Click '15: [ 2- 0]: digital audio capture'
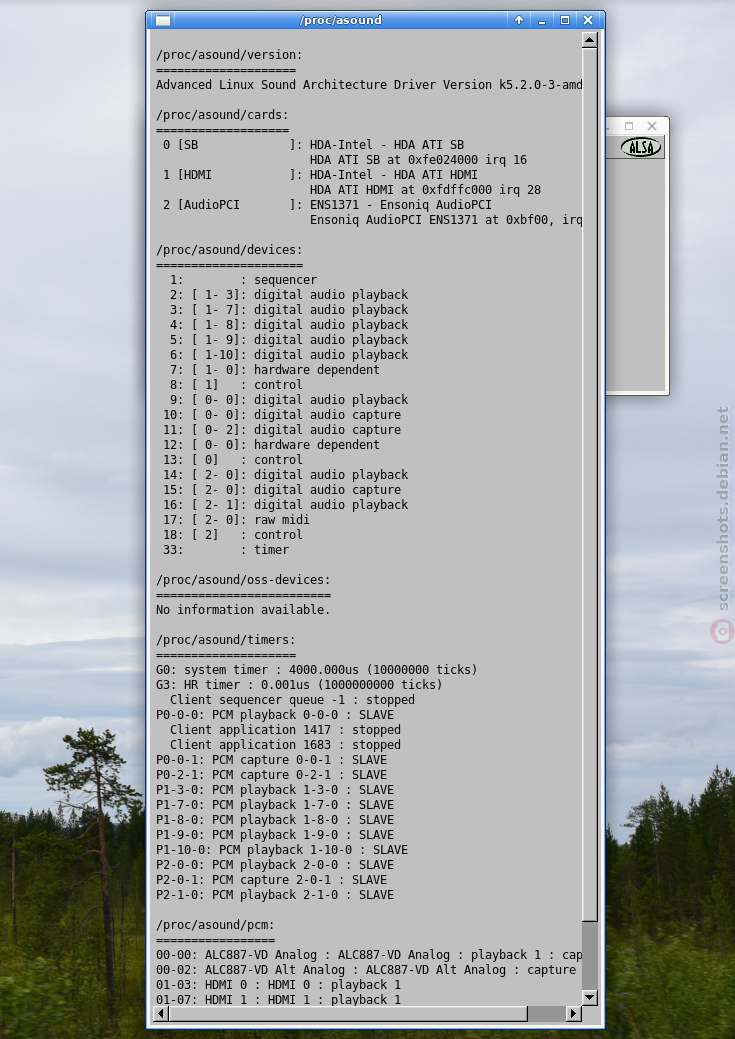Viewport: 735px width, 1039px height. [x=282, y=490]
